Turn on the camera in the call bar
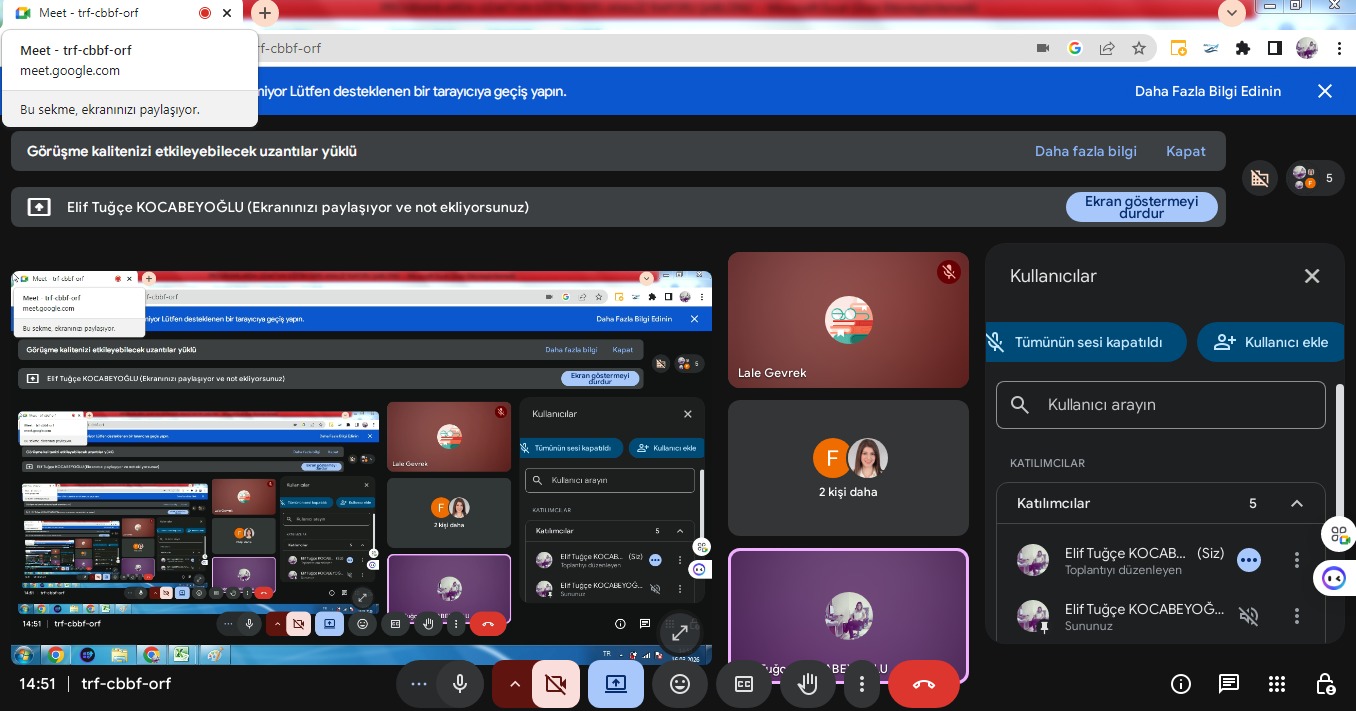 tap(555, 684)
